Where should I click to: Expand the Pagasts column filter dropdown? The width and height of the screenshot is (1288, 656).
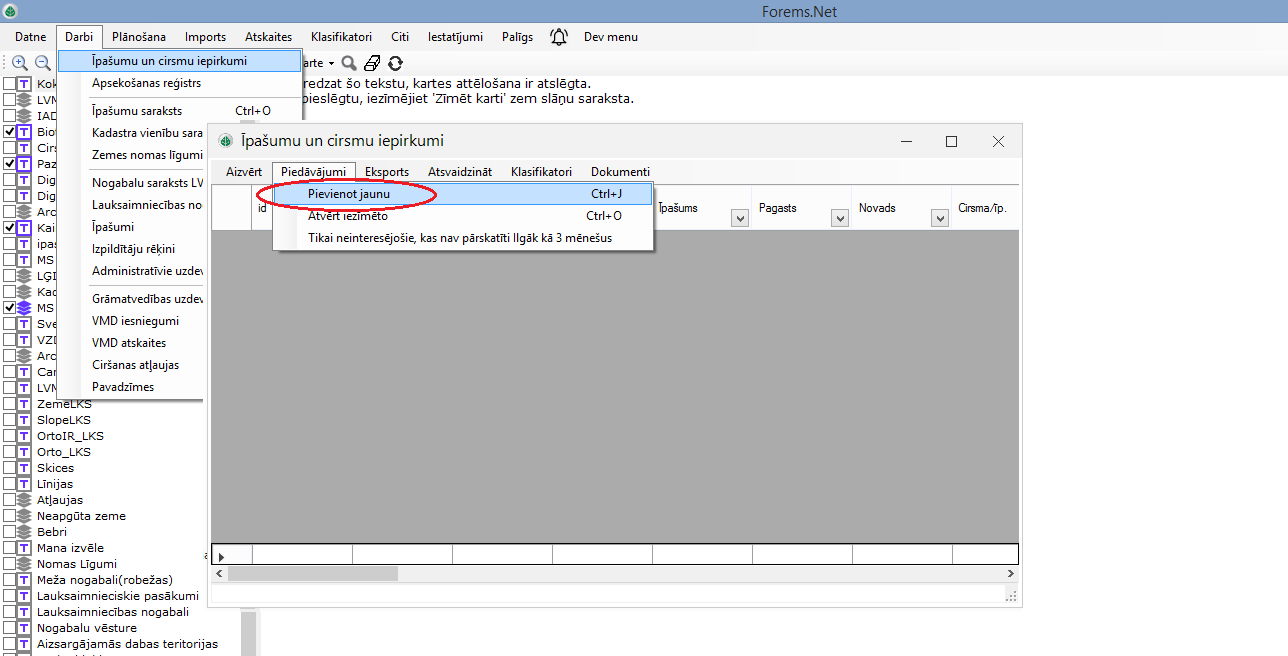pyautogui.click(x=840, y=218)
